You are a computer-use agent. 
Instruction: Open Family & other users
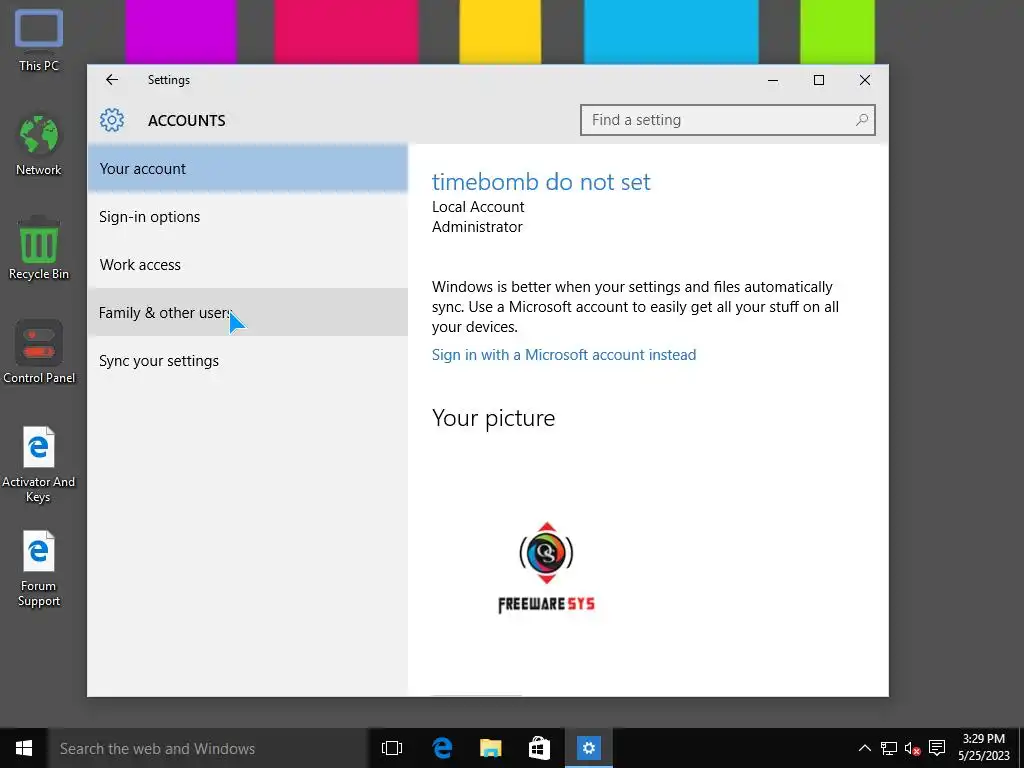(248, 312)
